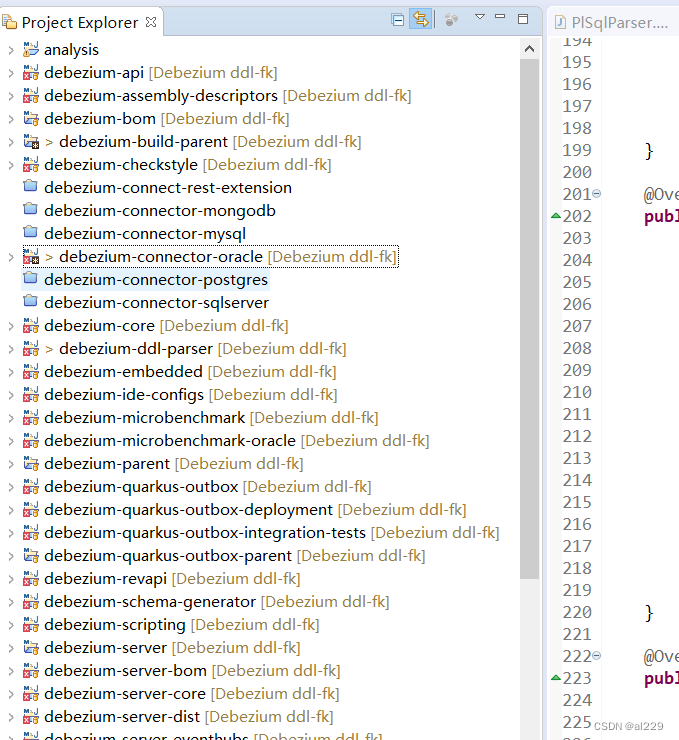Expand debezium-checkstyle project
The height and width of the screenshot is (740, 679).
pos(11,165)
